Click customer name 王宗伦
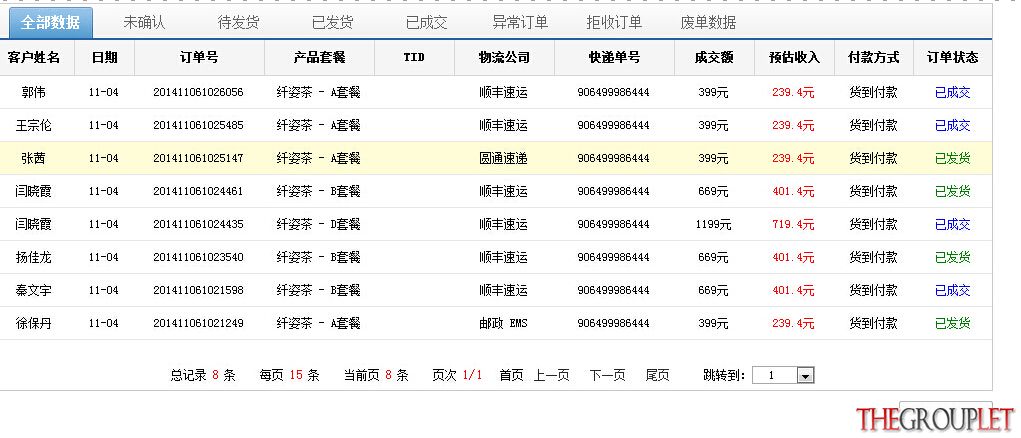Image resolution: width=1021 pixels, height=438 pixels. coord(34,126)
